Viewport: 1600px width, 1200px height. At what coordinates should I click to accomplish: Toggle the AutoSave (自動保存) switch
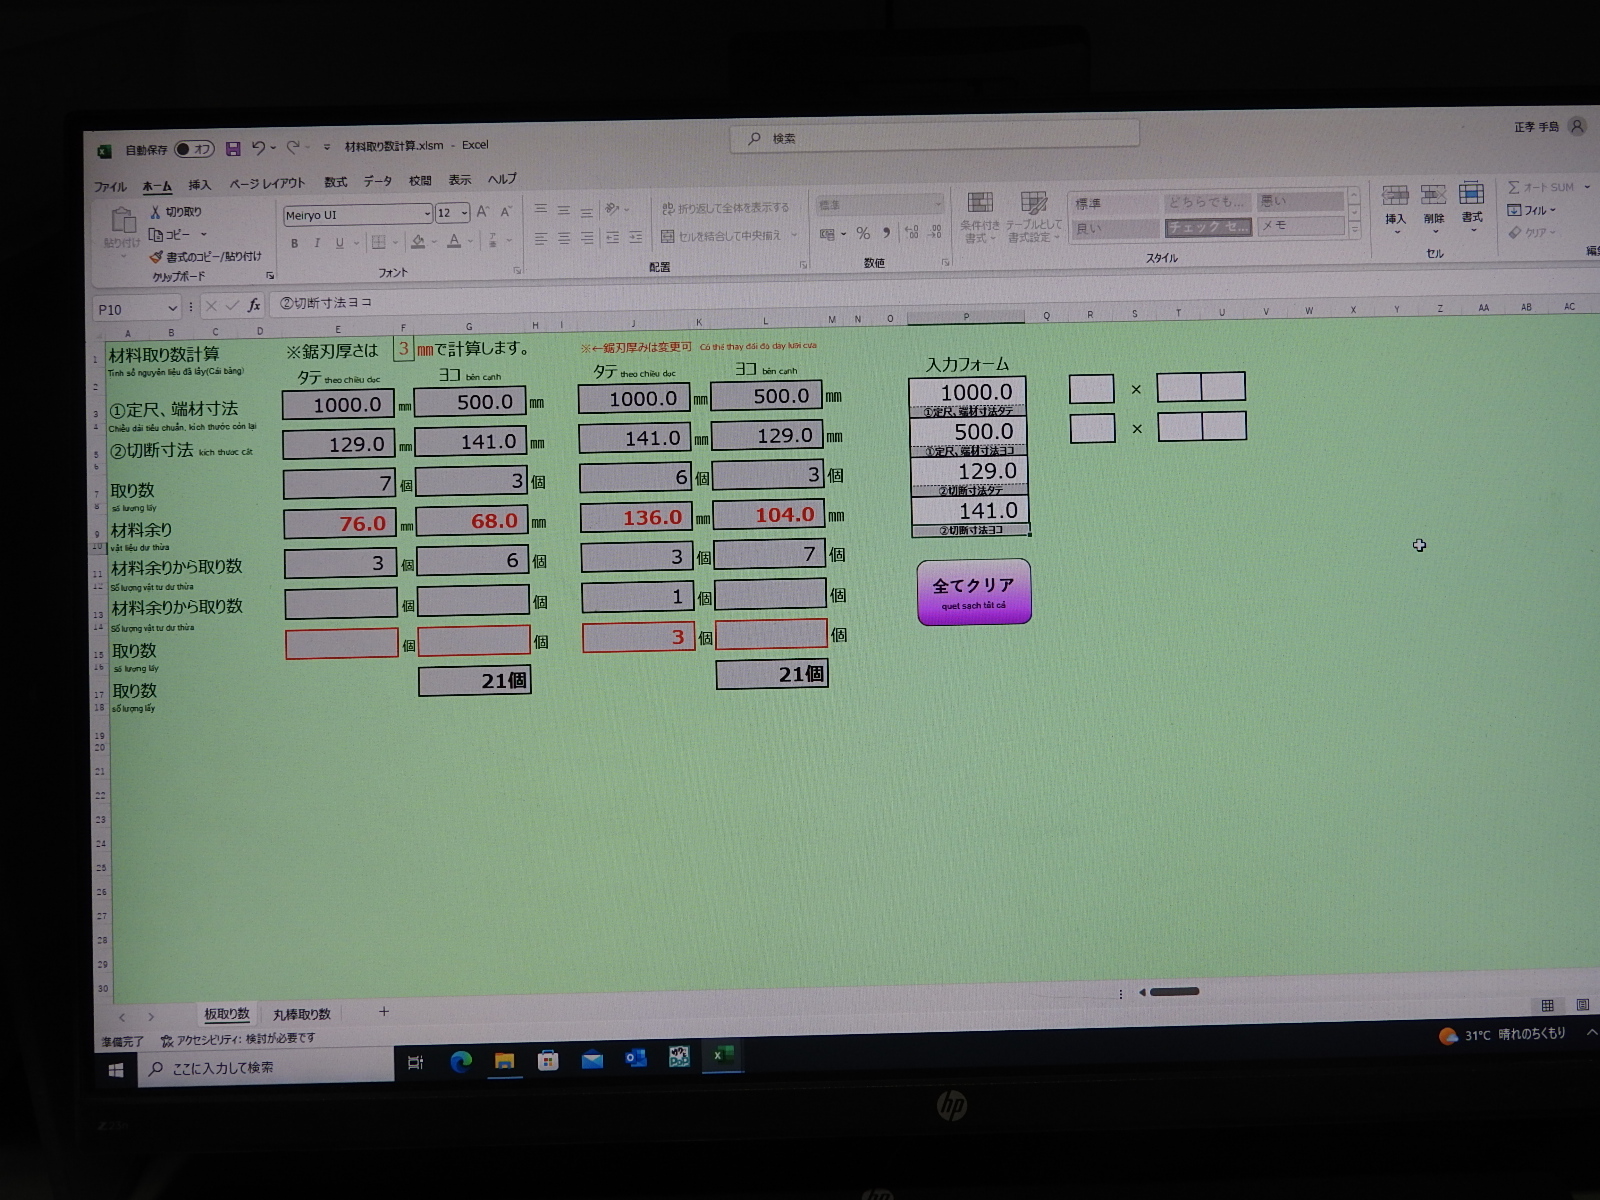194,149
